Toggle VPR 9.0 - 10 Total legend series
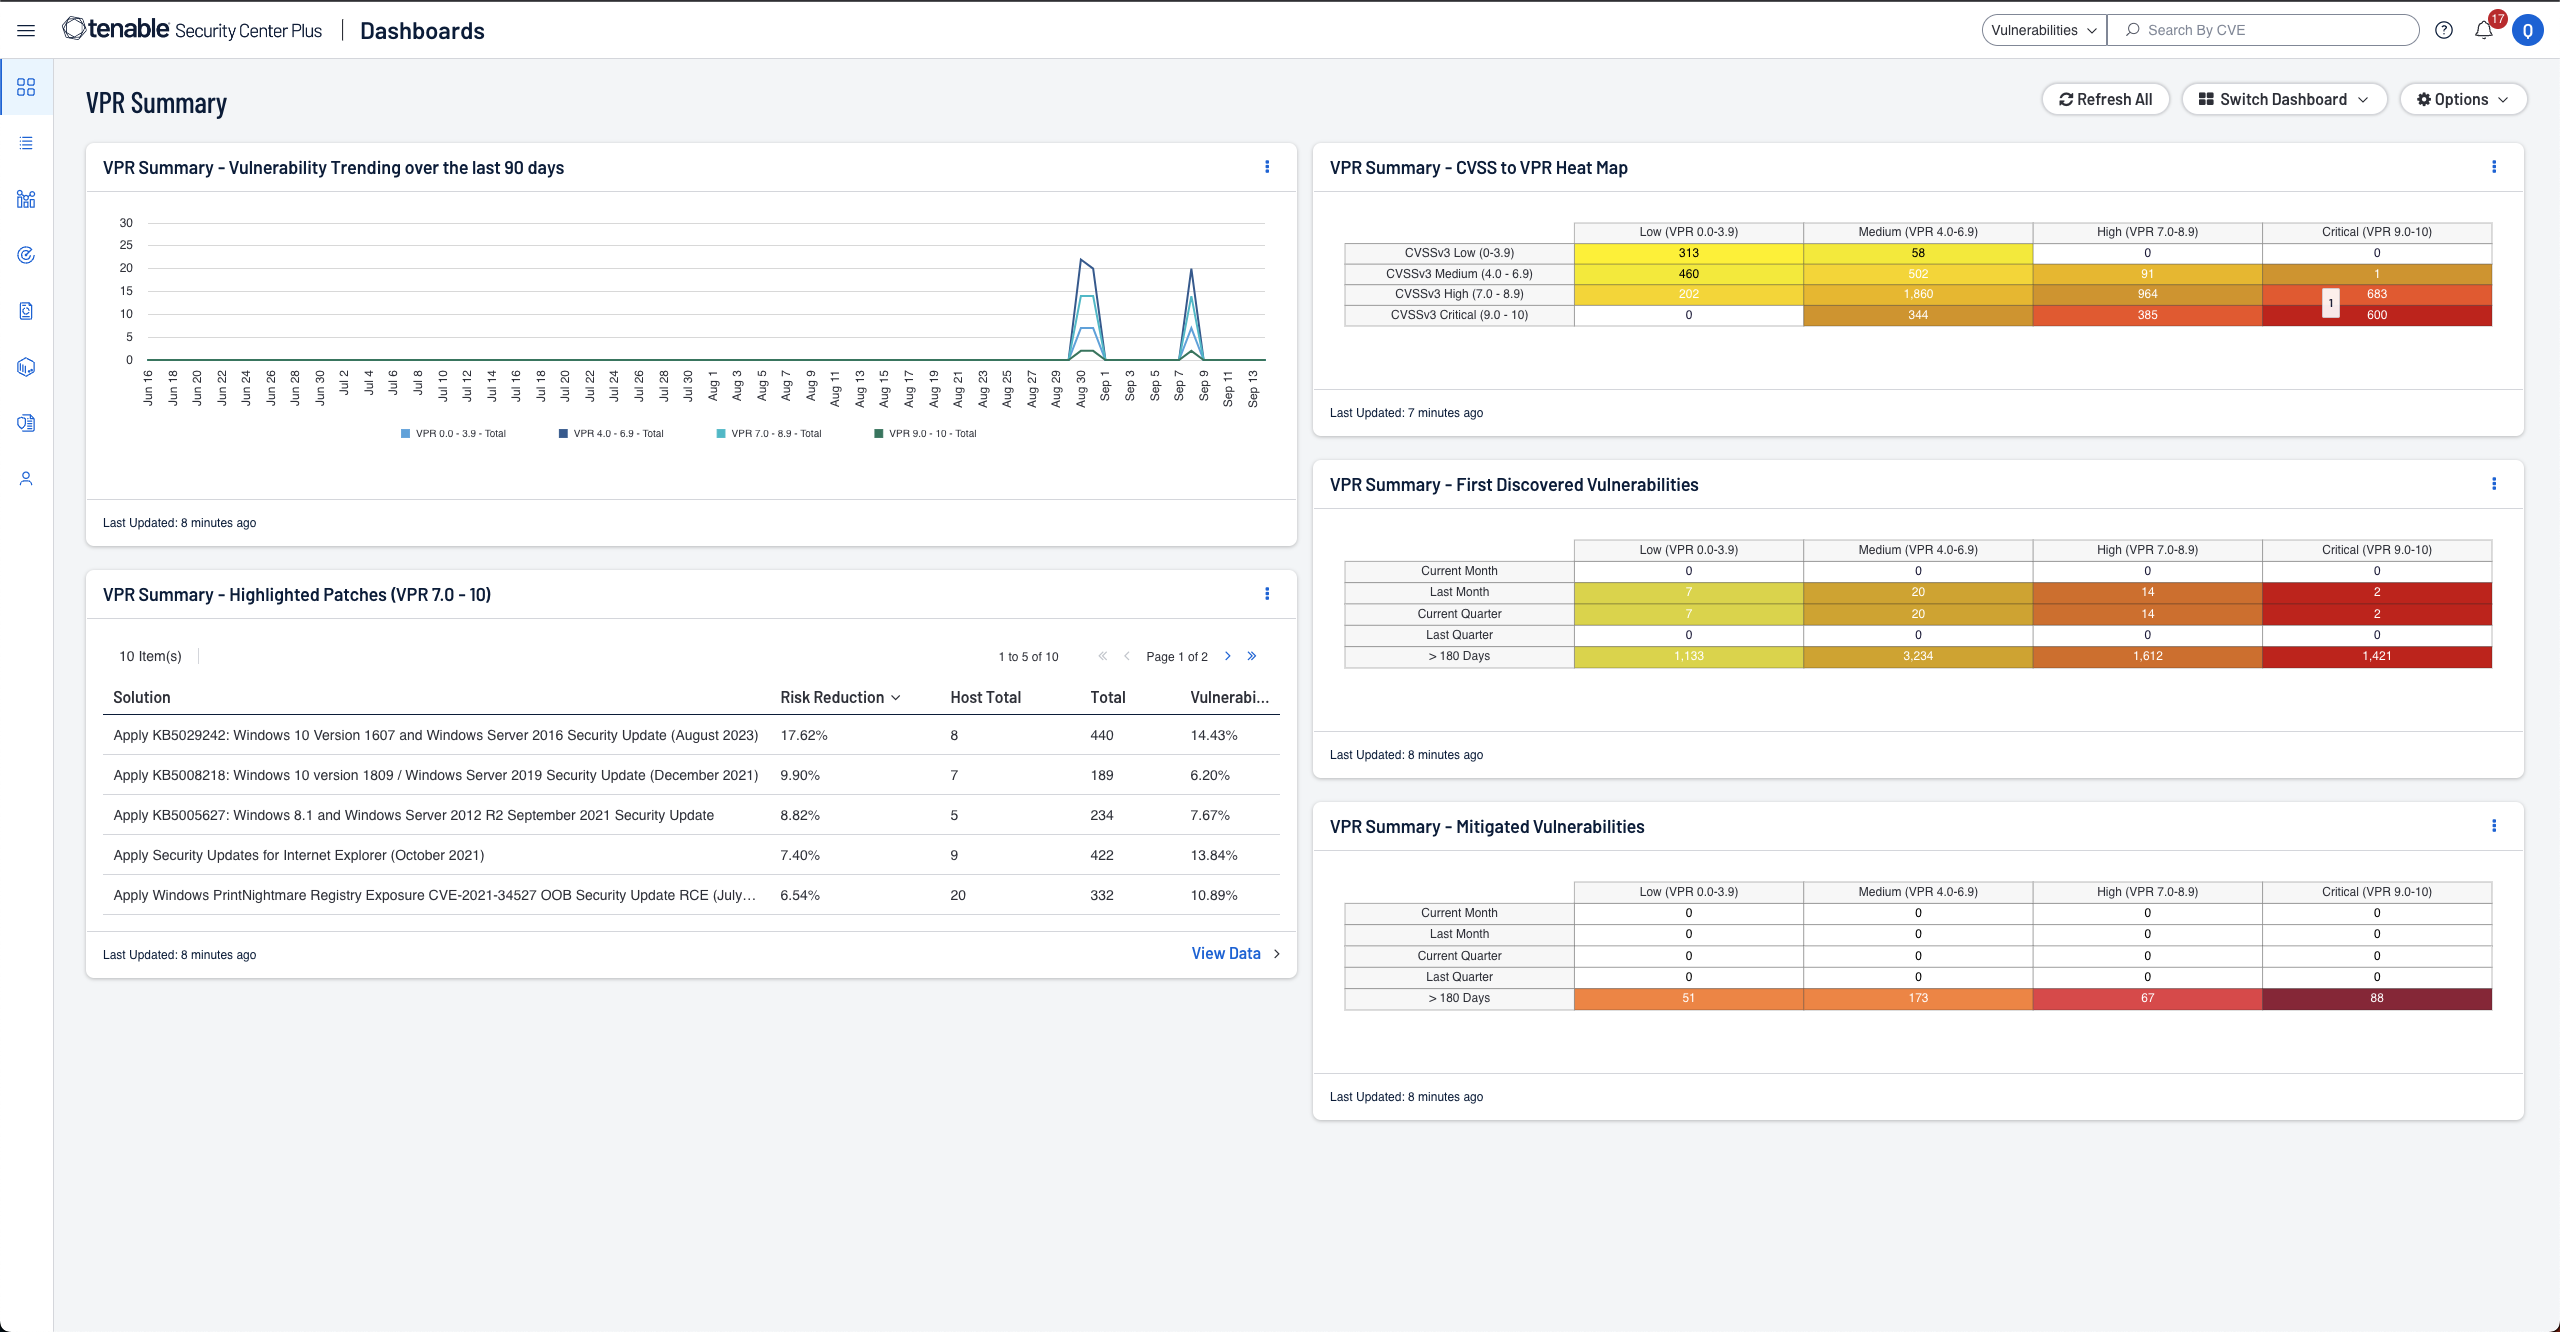This screenshot has height=1332, width=2560. (x=932, y=434)
